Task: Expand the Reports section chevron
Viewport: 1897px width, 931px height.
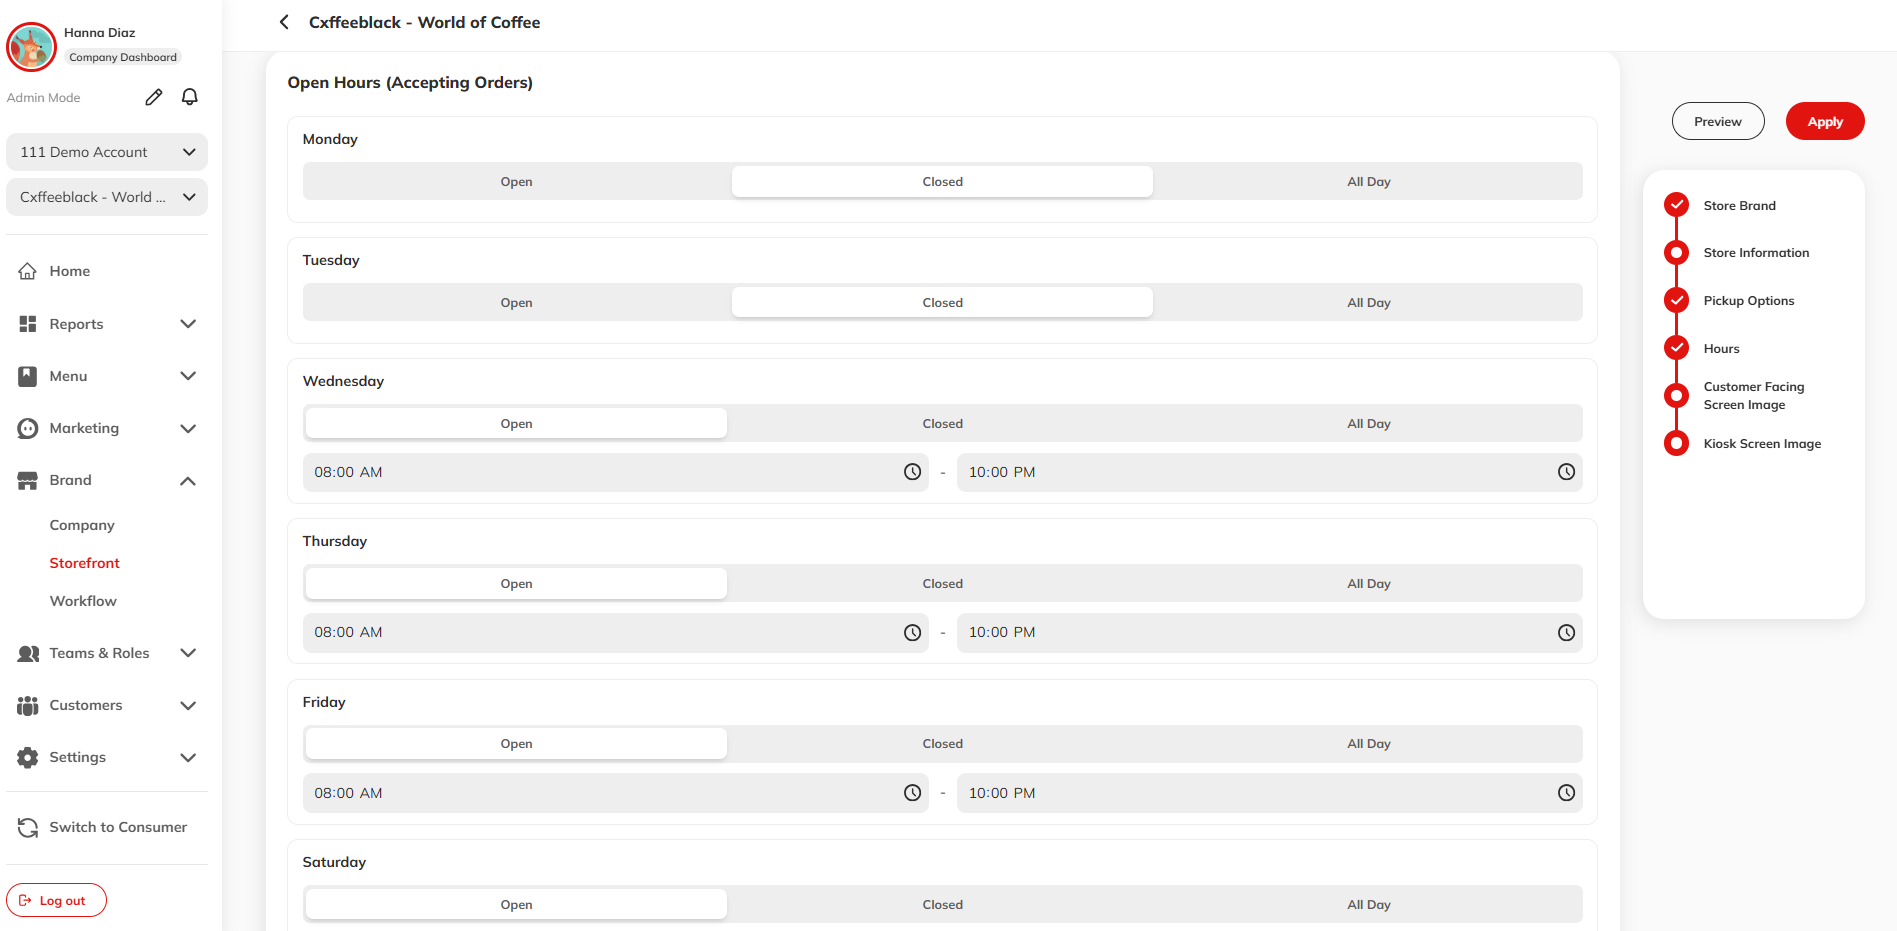Action: [x=188, y=324]
